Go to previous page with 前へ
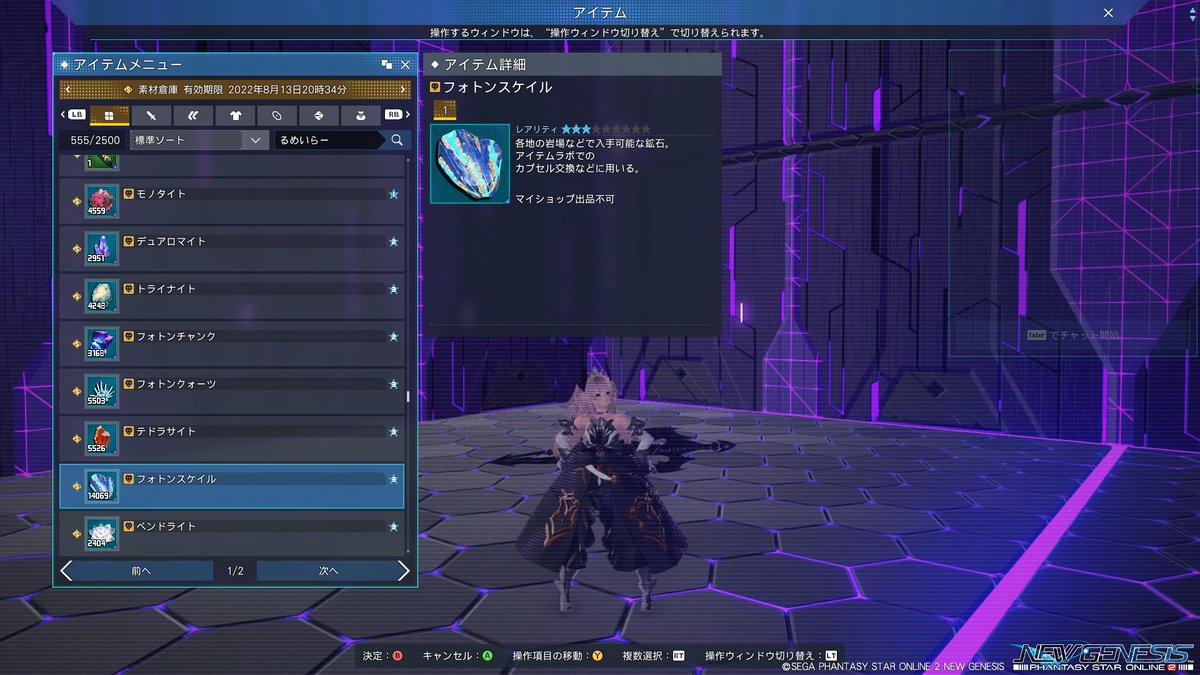The image size is (1200, 675). (x=136, y=571)
